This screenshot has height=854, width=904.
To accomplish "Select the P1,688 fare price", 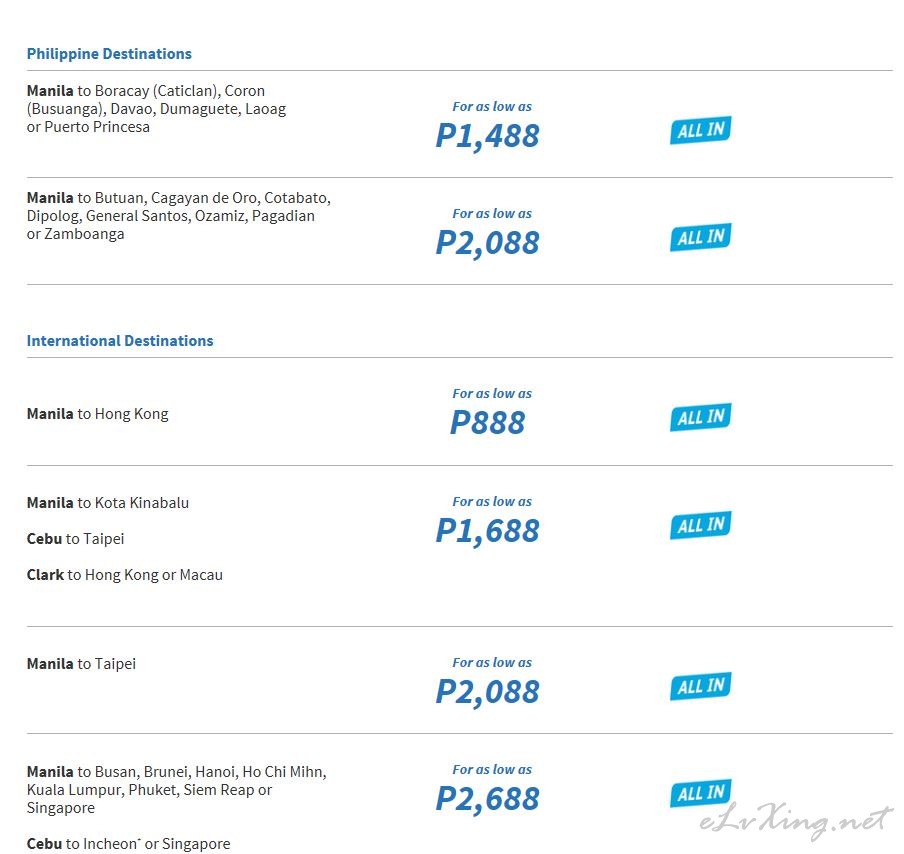I will click(487, 531).
